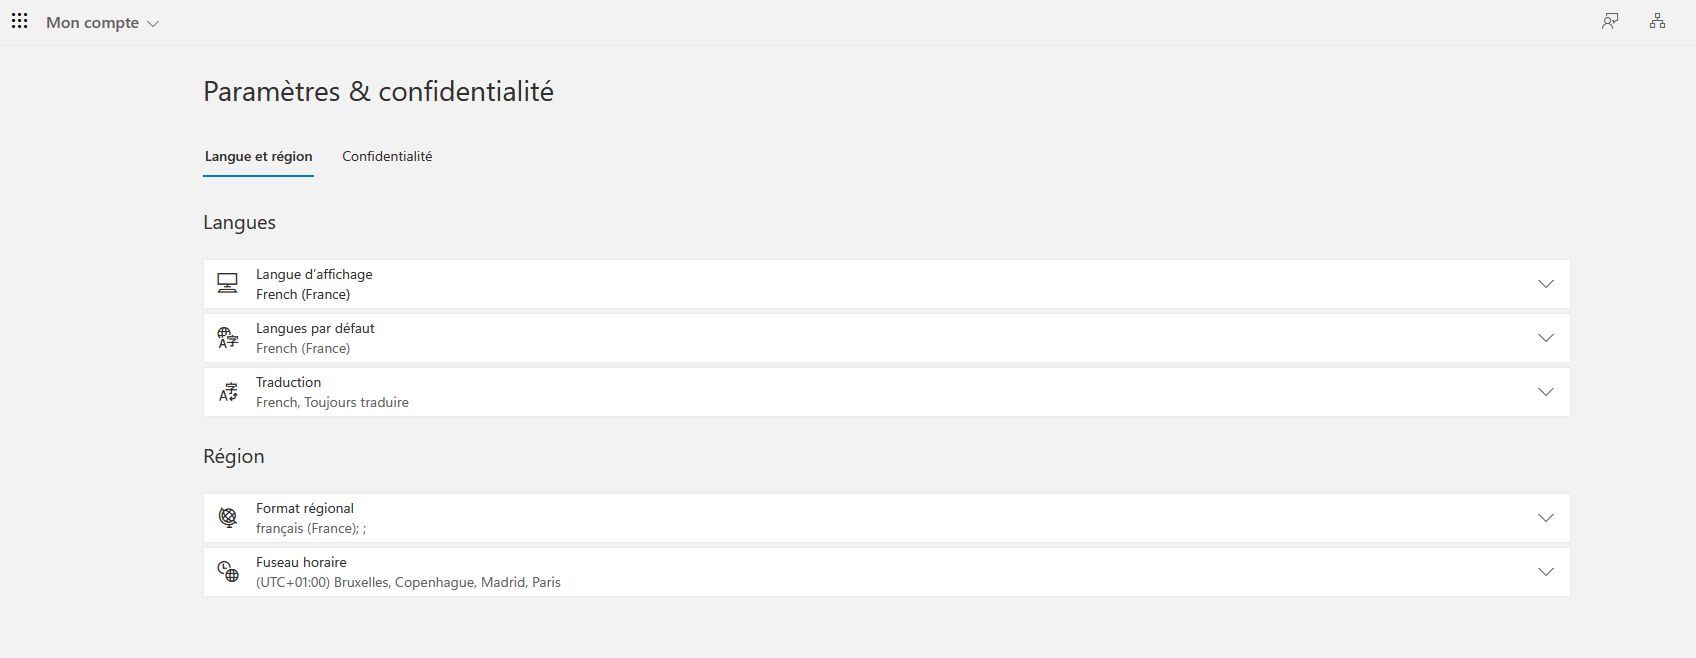The image size is (1696, 658).
Task: Expand the Traduction row chevron
Action: tap(1546, 392)
